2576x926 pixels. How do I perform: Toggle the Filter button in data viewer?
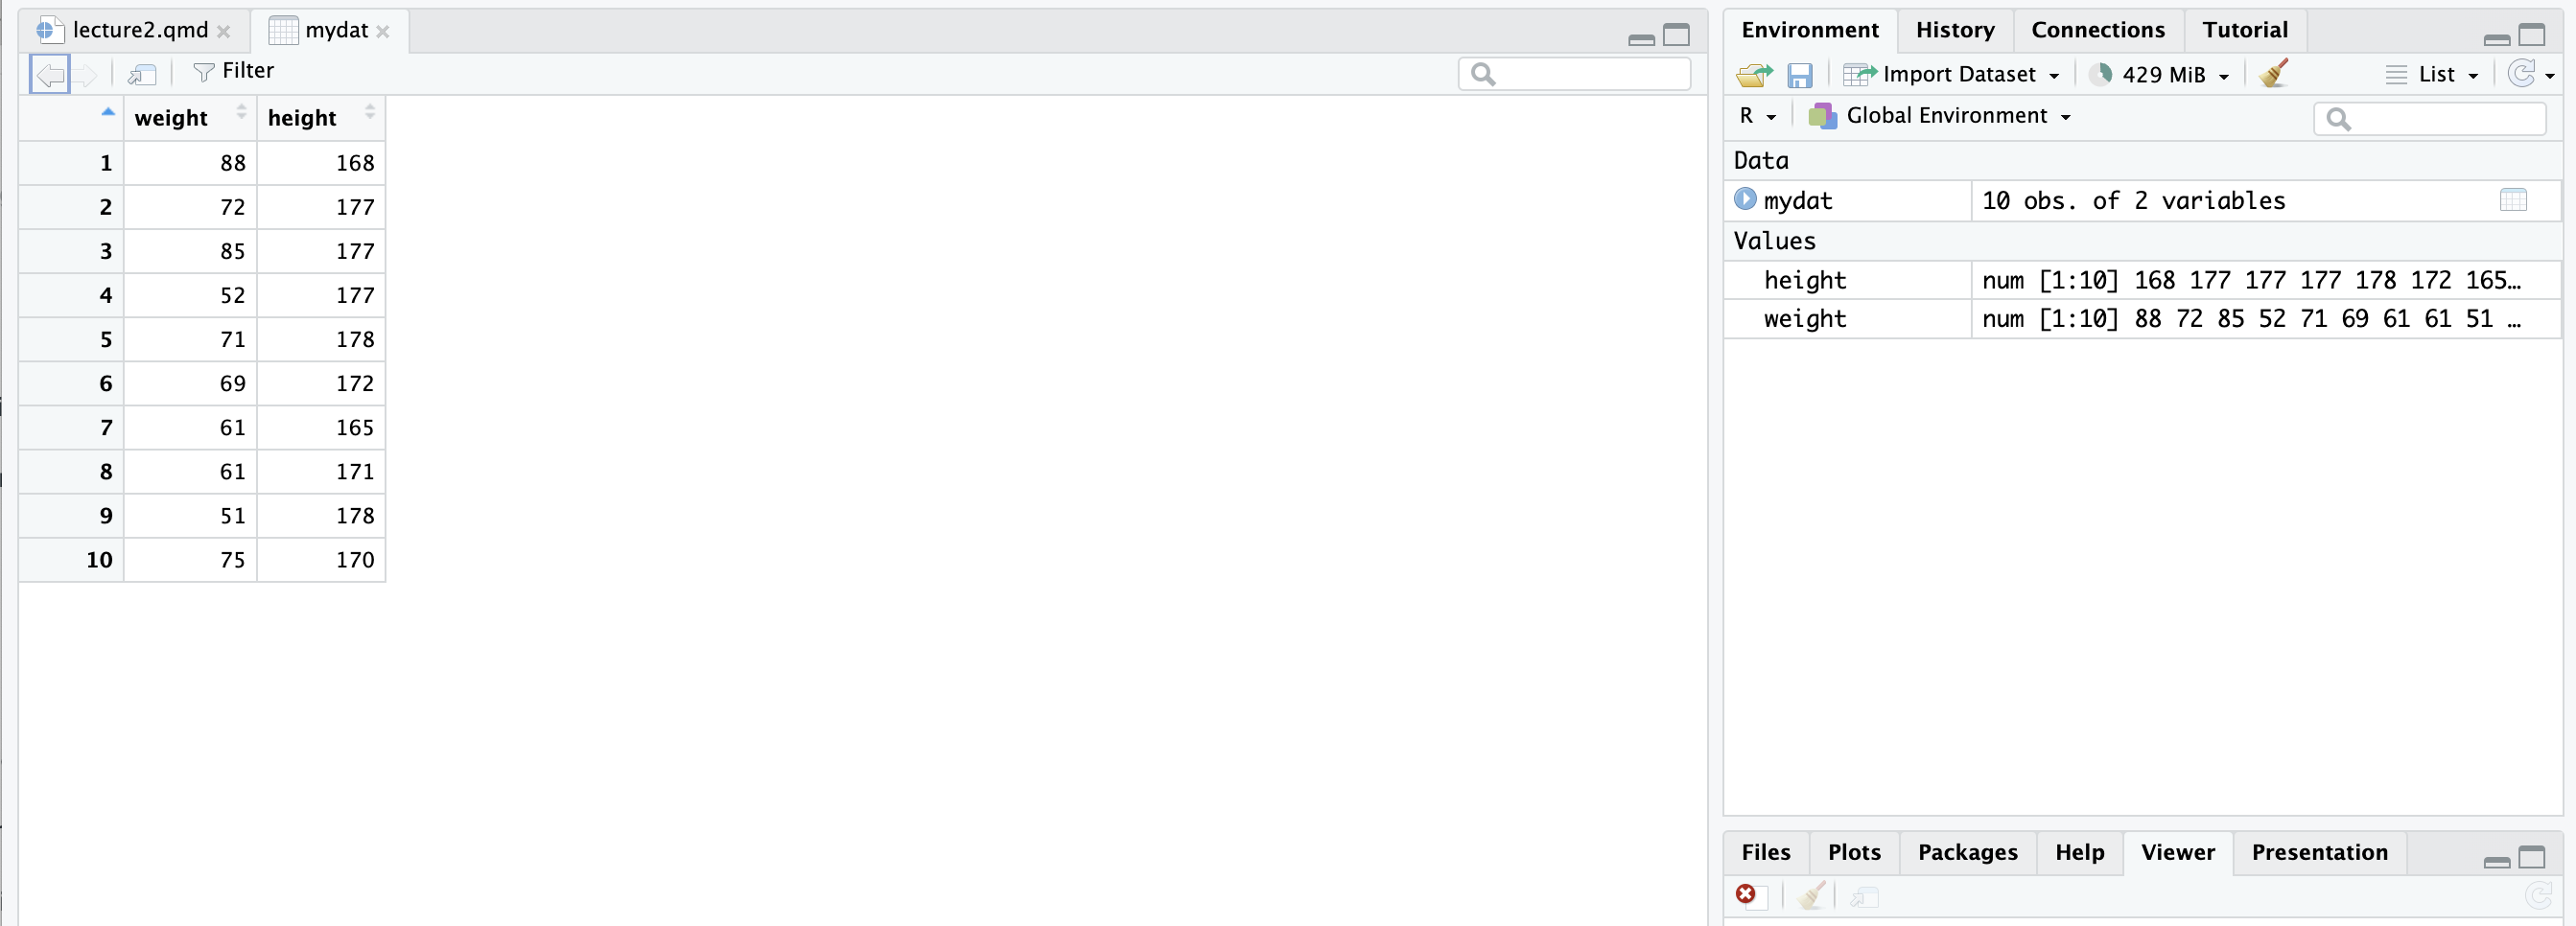[x=233, y=71]
